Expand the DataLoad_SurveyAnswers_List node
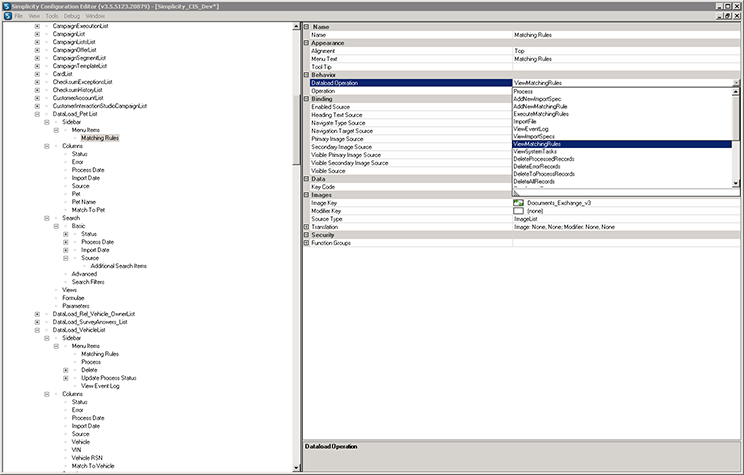Screen dimensions: 744x475 point(37,322)
